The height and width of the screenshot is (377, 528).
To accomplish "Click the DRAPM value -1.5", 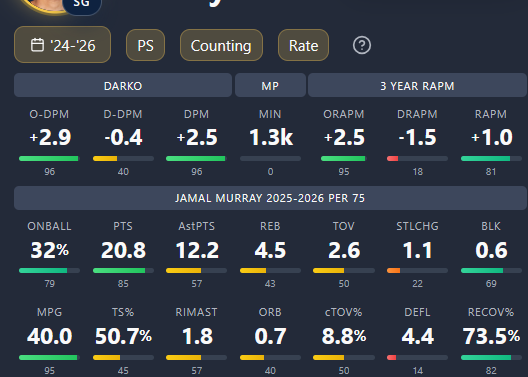I will tap(418, 137).
